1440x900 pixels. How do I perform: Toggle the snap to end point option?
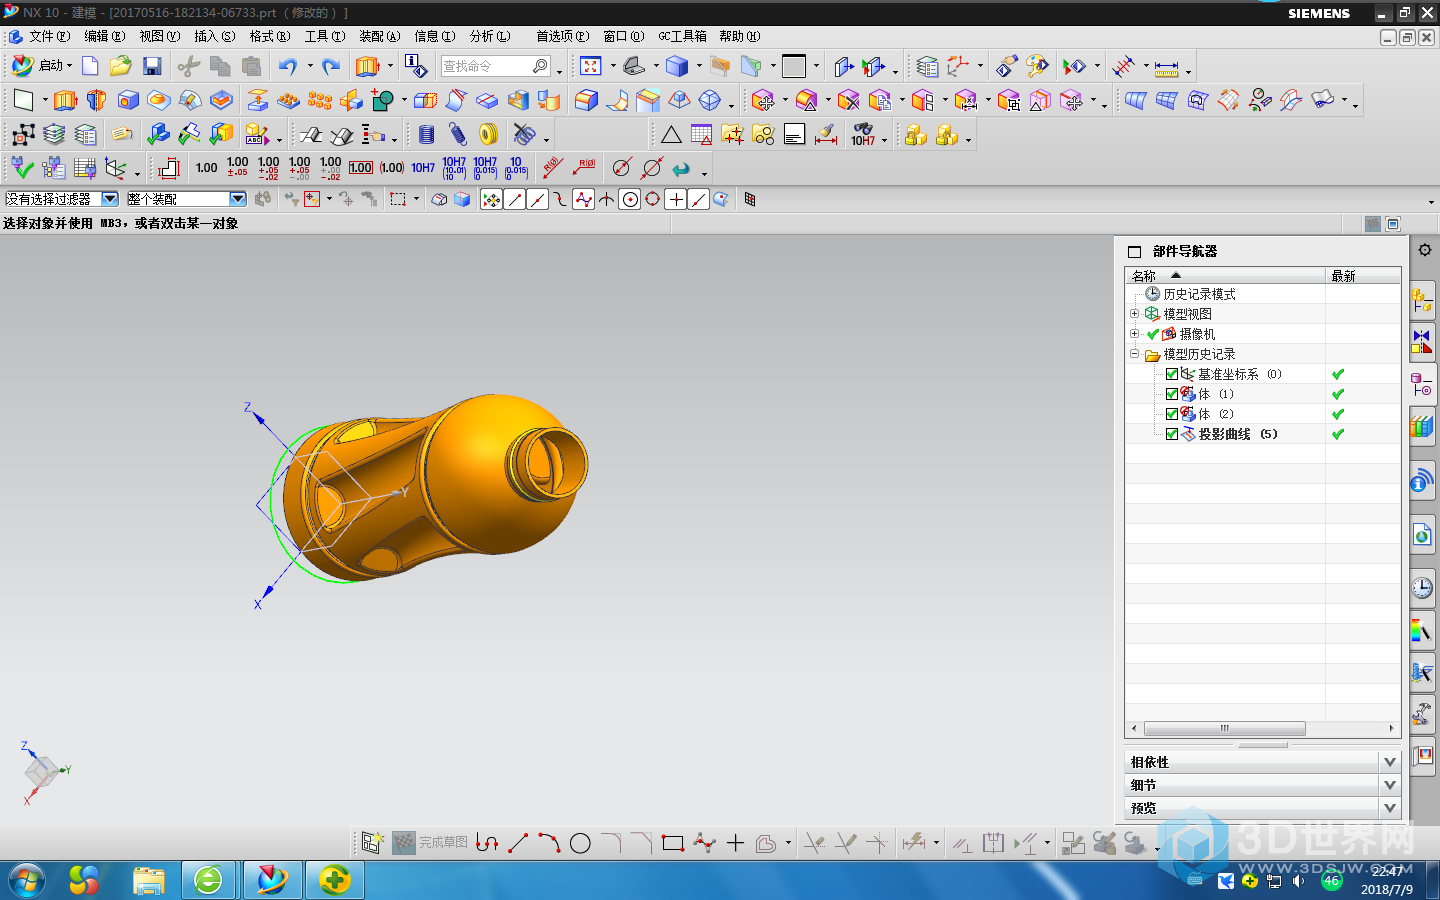514,199
